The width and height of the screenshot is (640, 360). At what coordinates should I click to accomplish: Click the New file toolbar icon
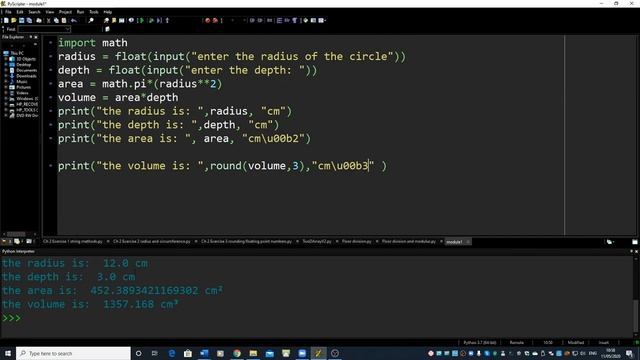(x=6, y=20)
